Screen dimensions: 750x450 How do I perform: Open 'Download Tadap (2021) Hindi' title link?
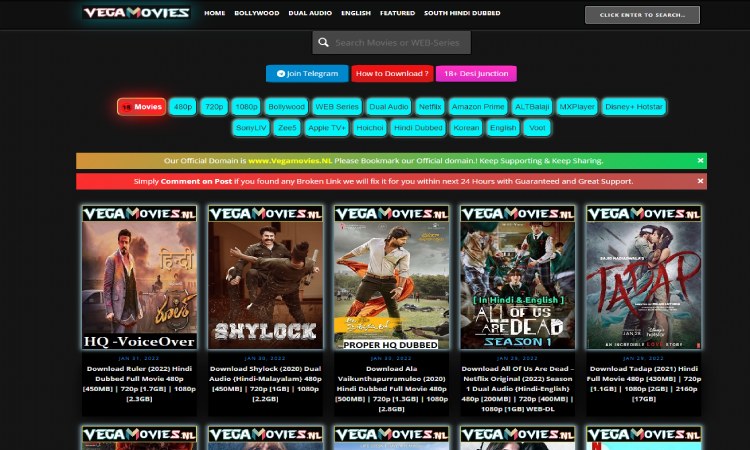click(x=644, y=384)
